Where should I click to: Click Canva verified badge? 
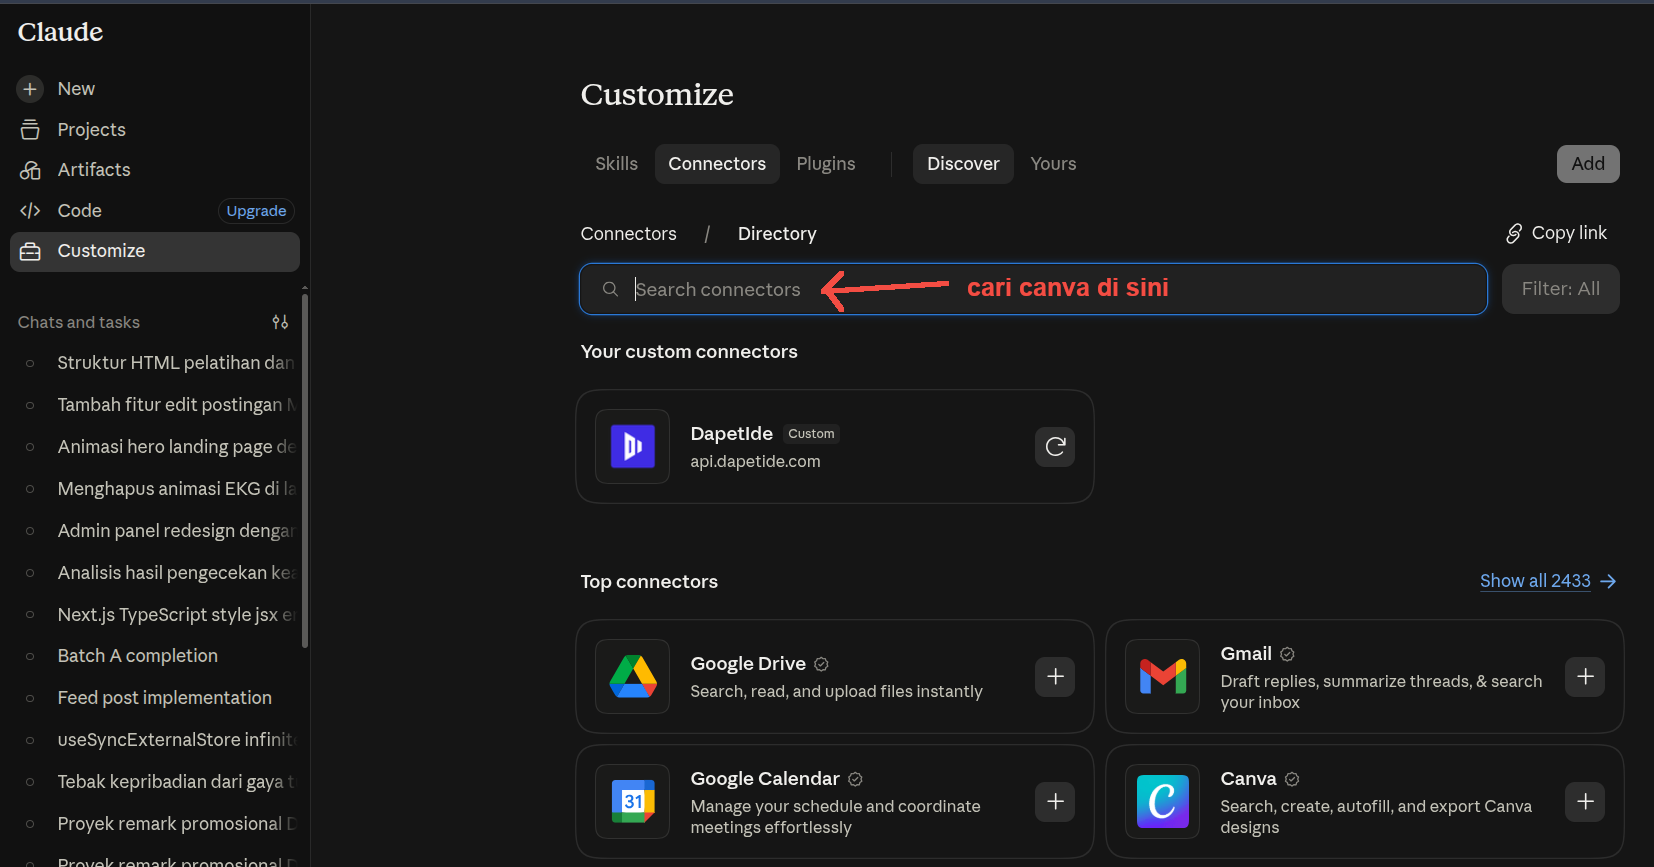1292,779
